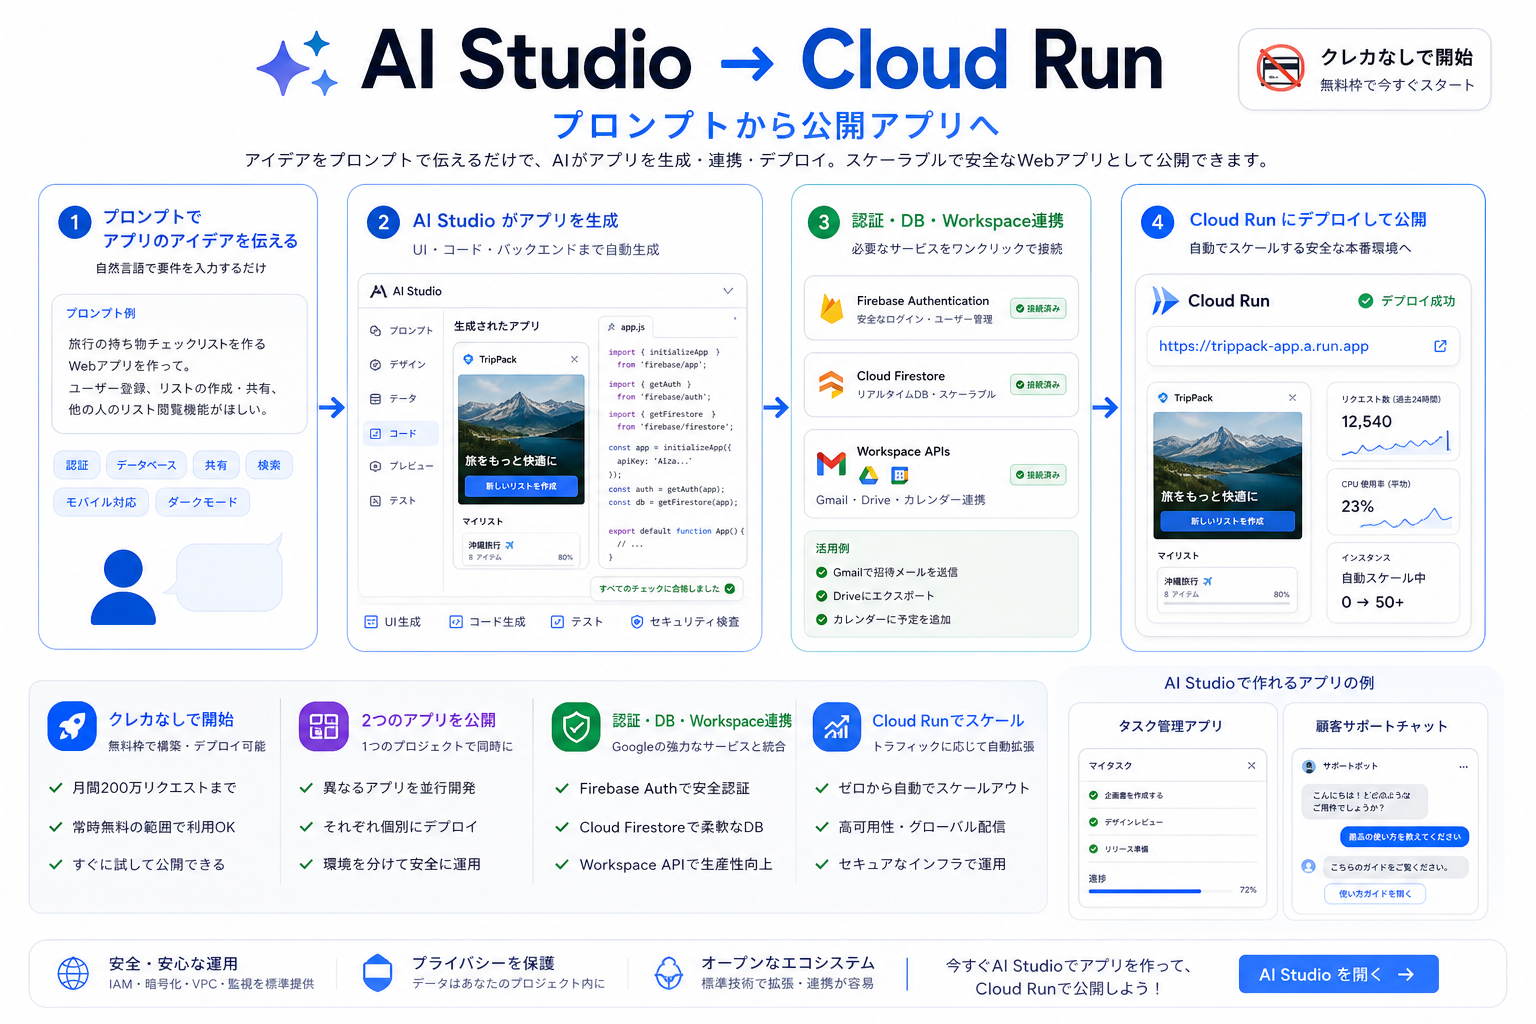Click the 認証 tag chip
Screen dimensions: 1536x1024
[x=77, y=465]
